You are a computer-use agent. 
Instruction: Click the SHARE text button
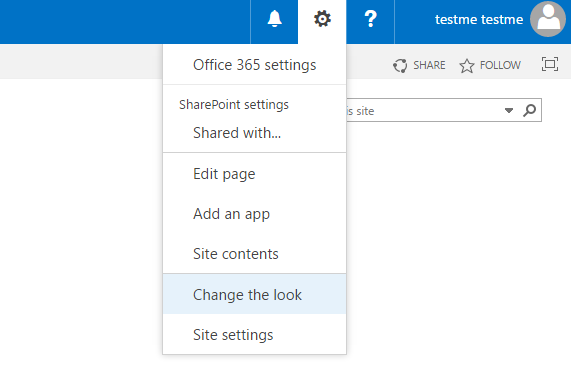[x=429, y=65]
